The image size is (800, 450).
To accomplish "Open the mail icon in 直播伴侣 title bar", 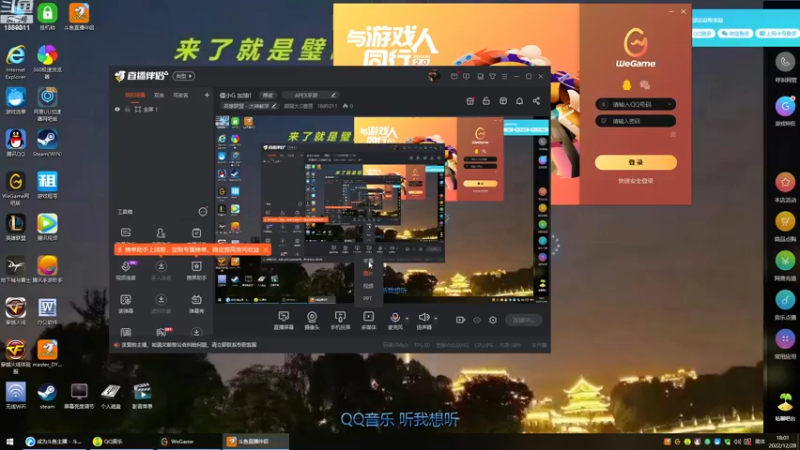I will 454,77.
